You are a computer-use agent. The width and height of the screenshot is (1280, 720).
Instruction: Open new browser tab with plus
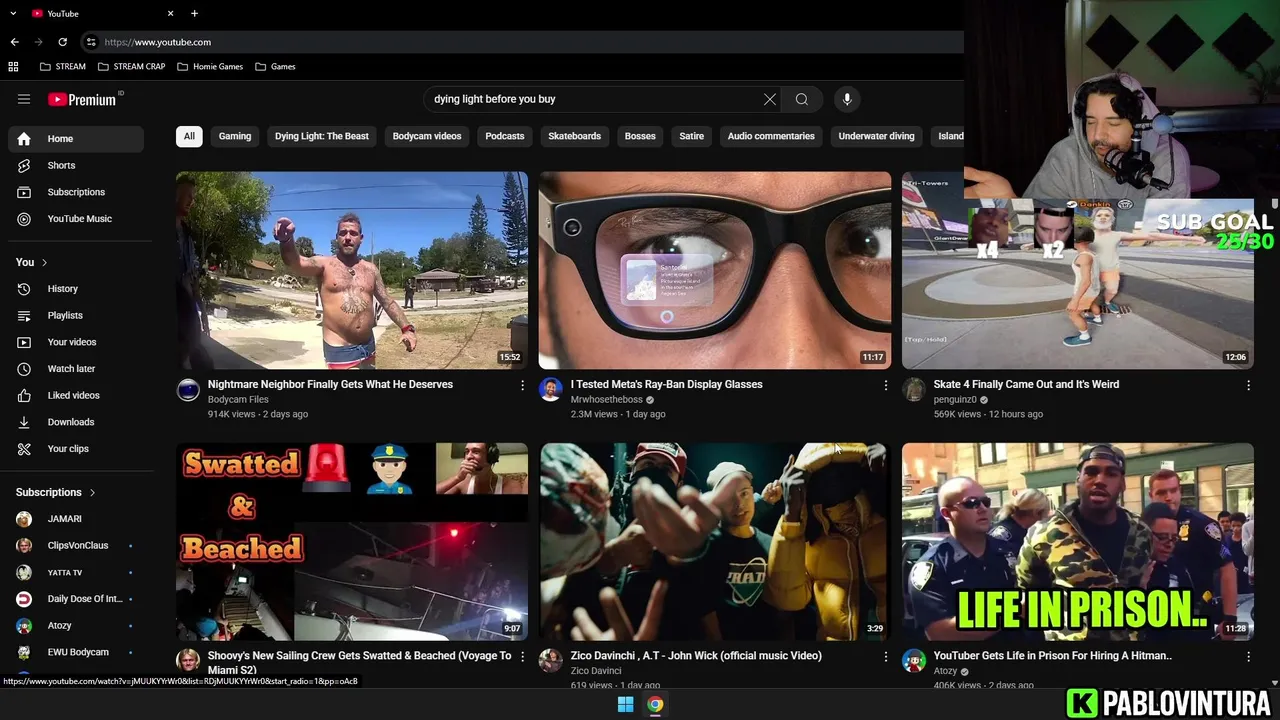coord(194,13)
